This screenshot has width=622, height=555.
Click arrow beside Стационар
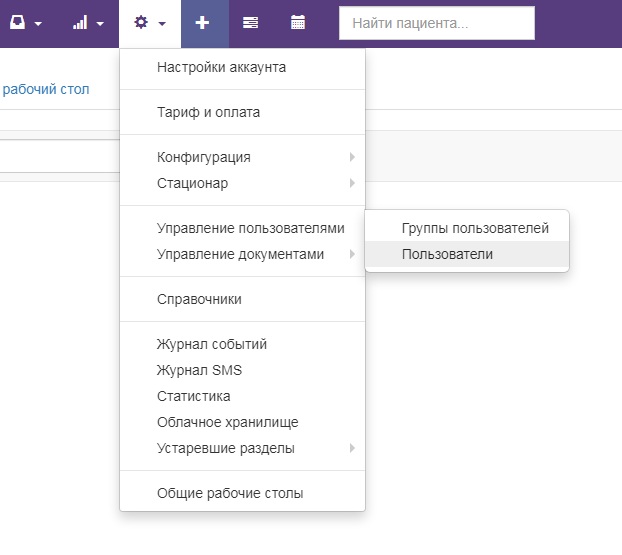tap(352, 183)
